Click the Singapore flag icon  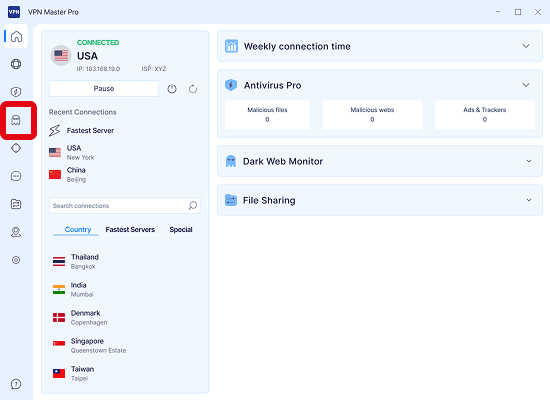pos(59,345)
